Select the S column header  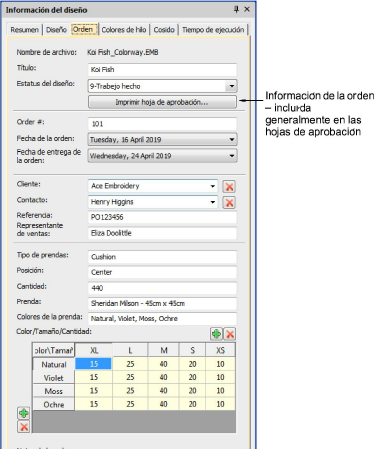[192, 350]
